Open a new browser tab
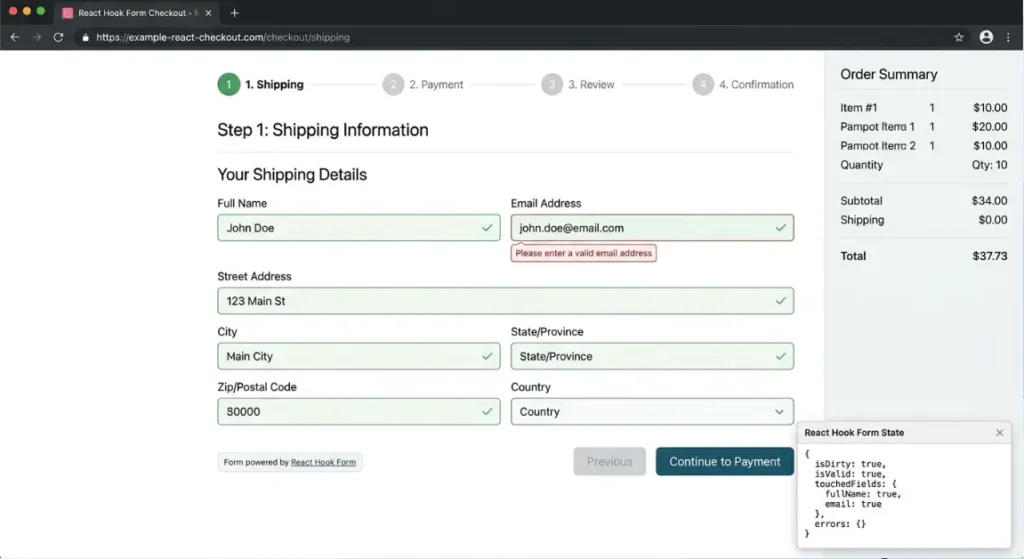 pyautogui.click(x=234, y=12)
